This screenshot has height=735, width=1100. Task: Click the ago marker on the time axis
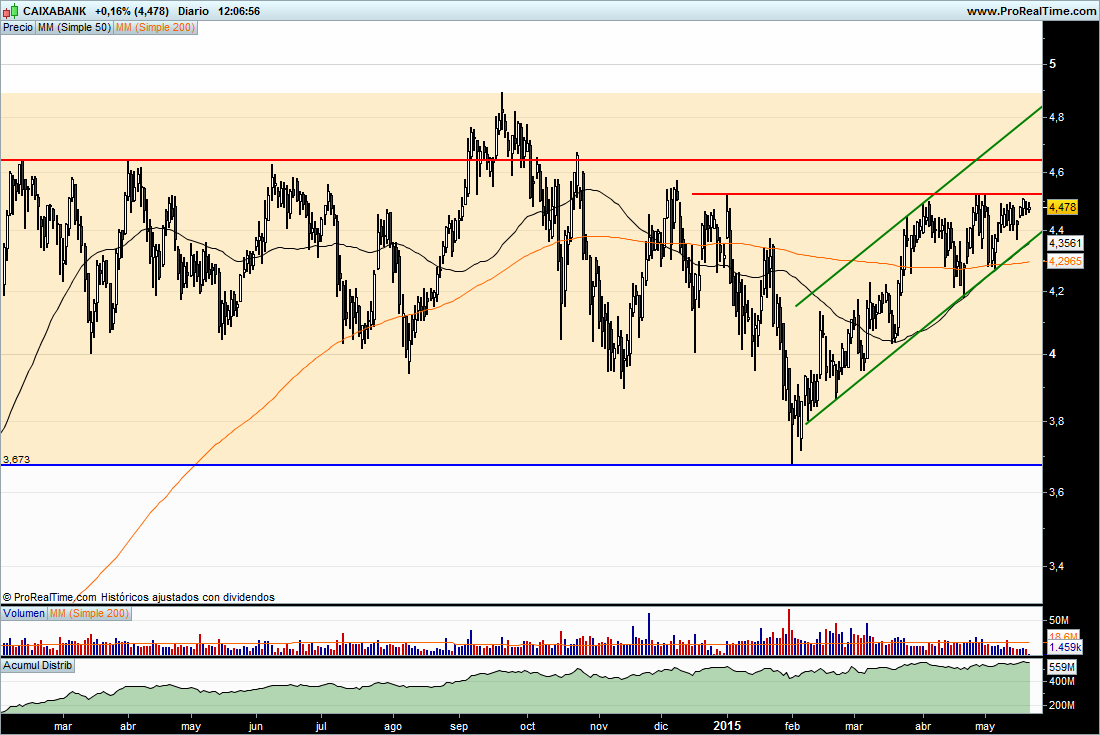click(x=393, y=727)
